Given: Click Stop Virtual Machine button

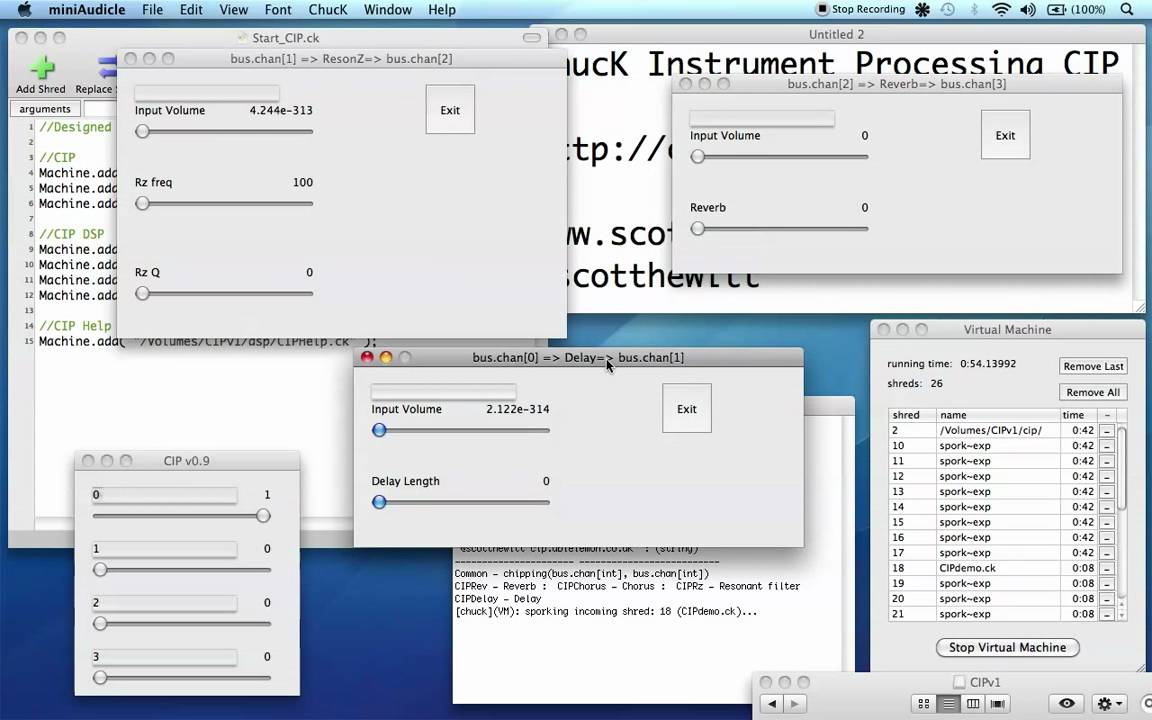Looking at the screenshot, I should pyautogui.click(x=1007, y=647).
